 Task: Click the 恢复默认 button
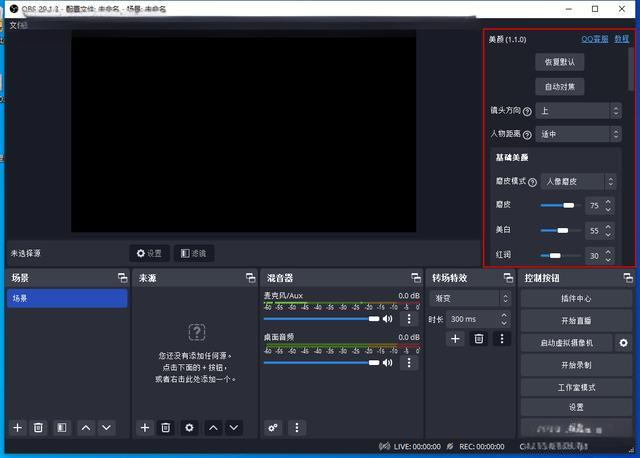[x=561, y=62]
